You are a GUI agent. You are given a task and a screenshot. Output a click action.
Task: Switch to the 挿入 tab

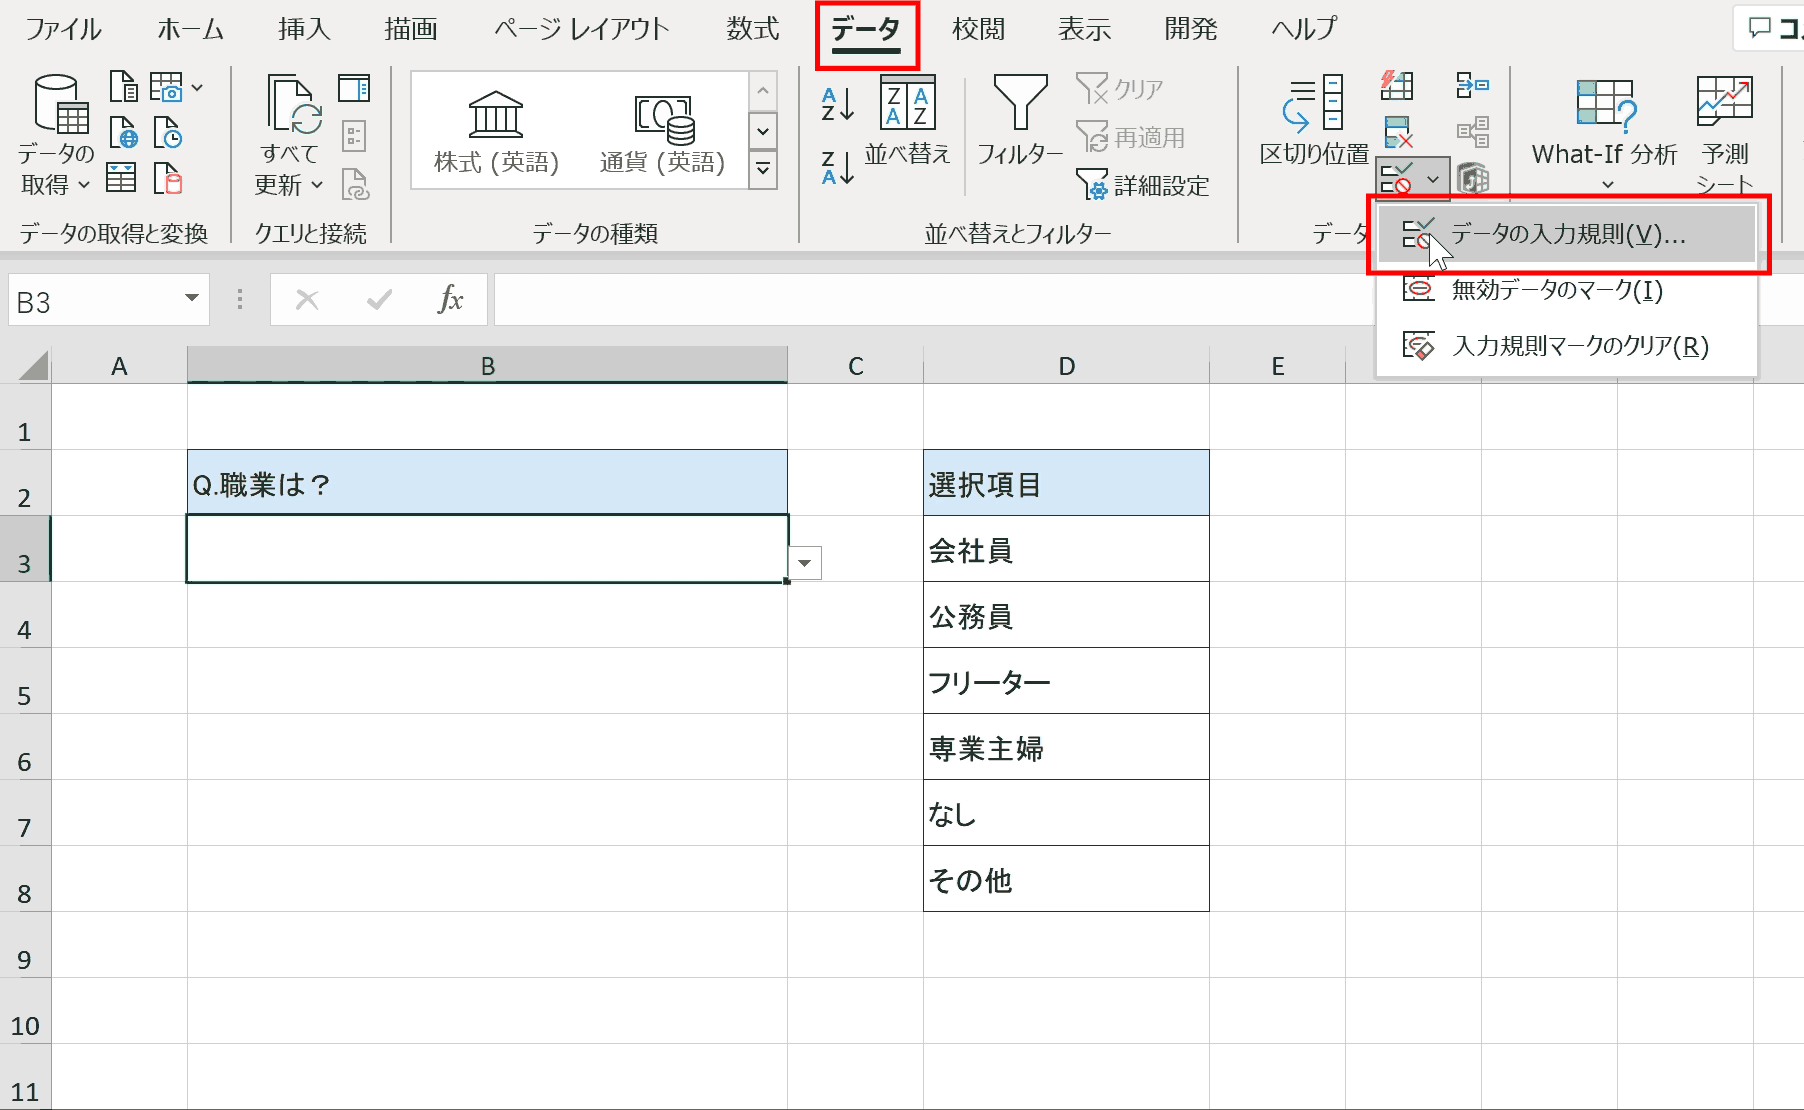[x=304, y=28]
